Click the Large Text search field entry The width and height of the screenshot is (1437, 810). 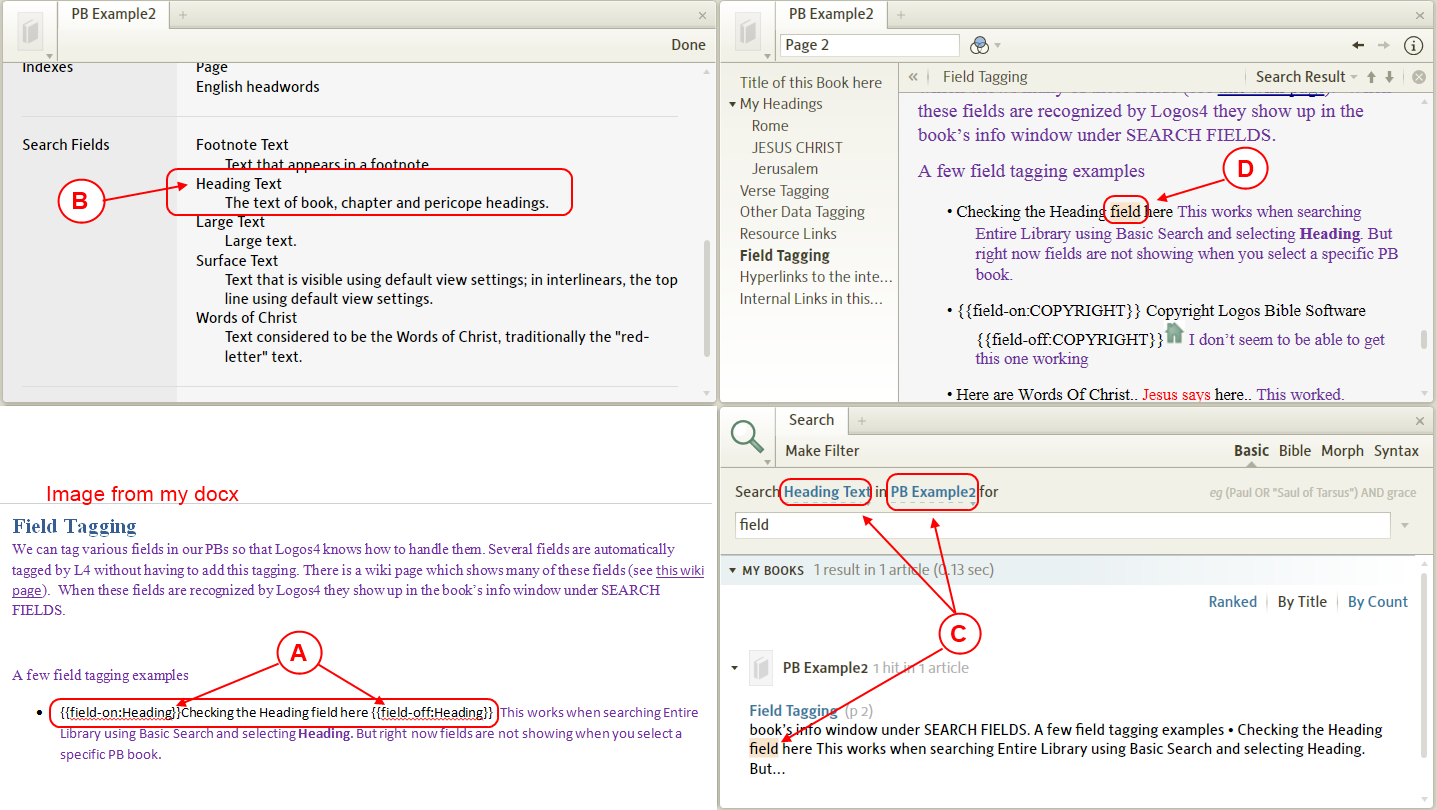(x=230, y=222)
